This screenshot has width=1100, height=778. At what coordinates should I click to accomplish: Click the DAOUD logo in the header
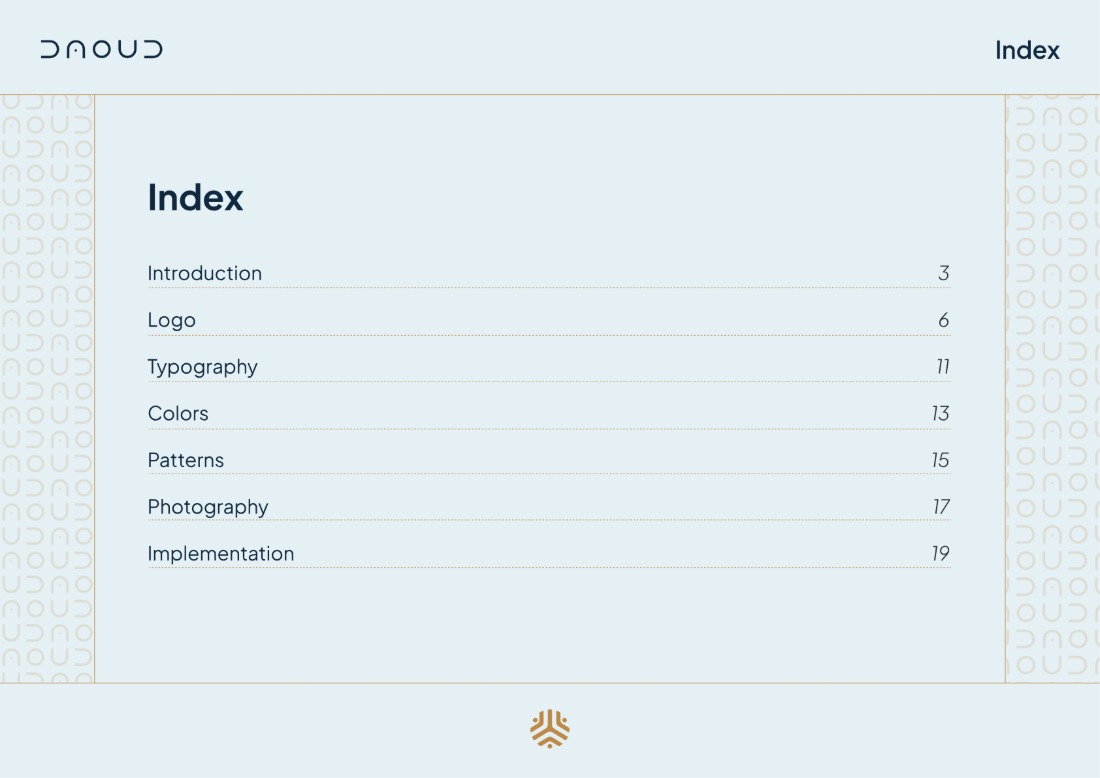(x=102, y=49)
